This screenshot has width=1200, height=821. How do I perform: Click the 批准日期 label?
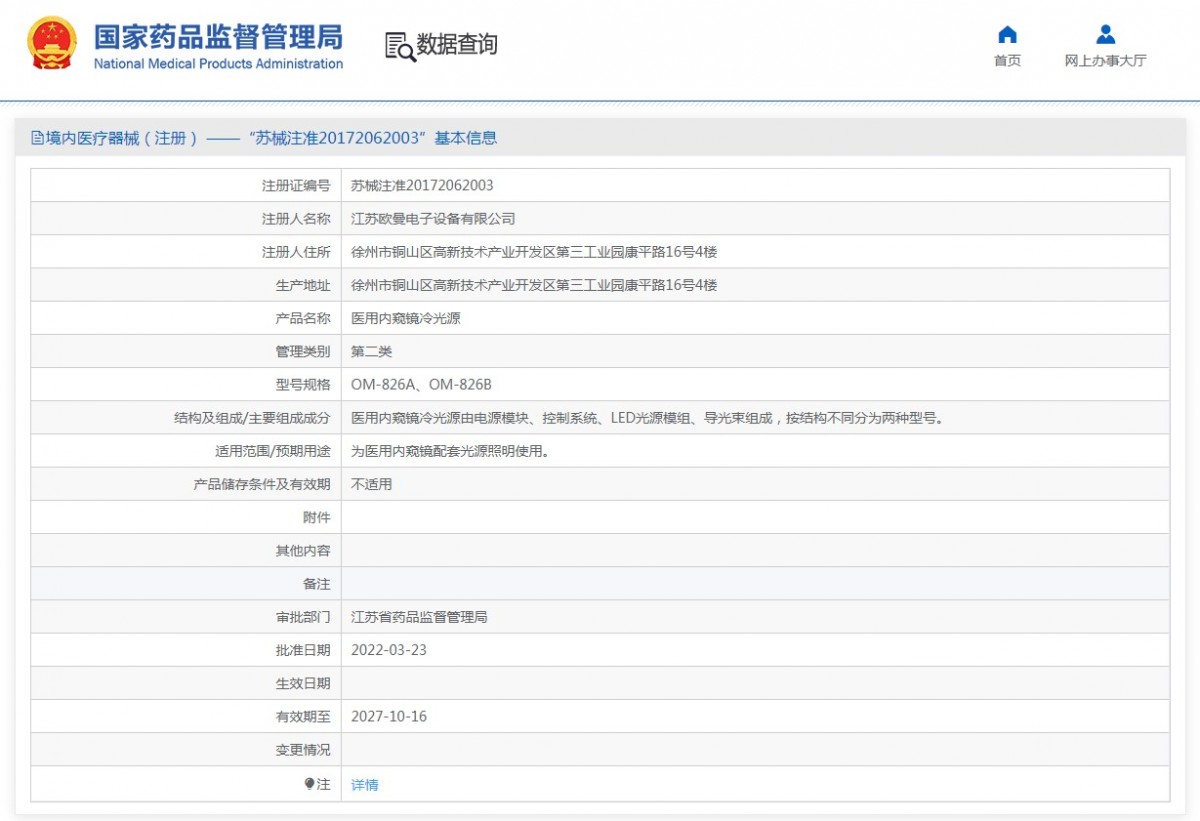303,650
